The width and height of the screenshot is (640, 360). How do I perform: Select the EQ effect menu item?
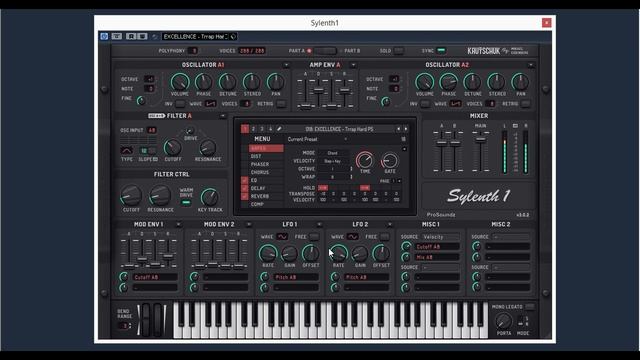pyautogui.click(x=266, y=180)
